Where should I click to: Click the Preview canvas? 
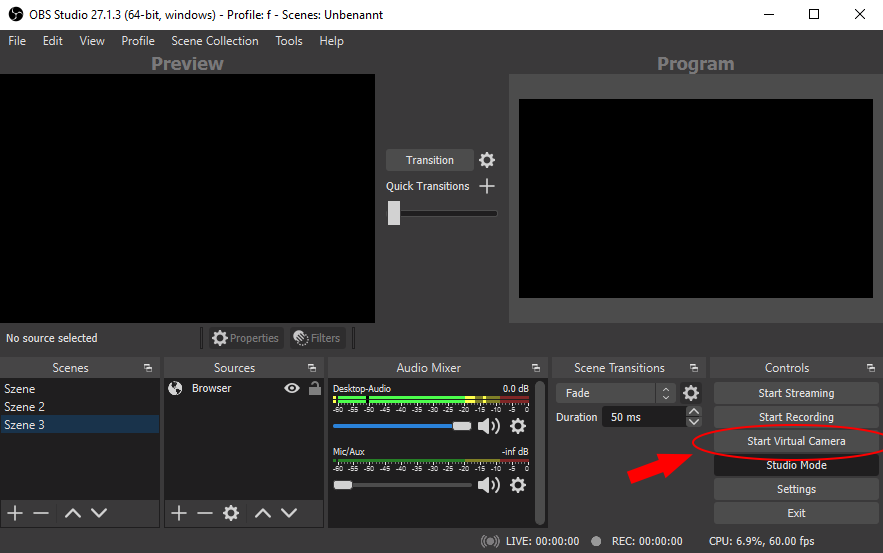tap(188, 198)
